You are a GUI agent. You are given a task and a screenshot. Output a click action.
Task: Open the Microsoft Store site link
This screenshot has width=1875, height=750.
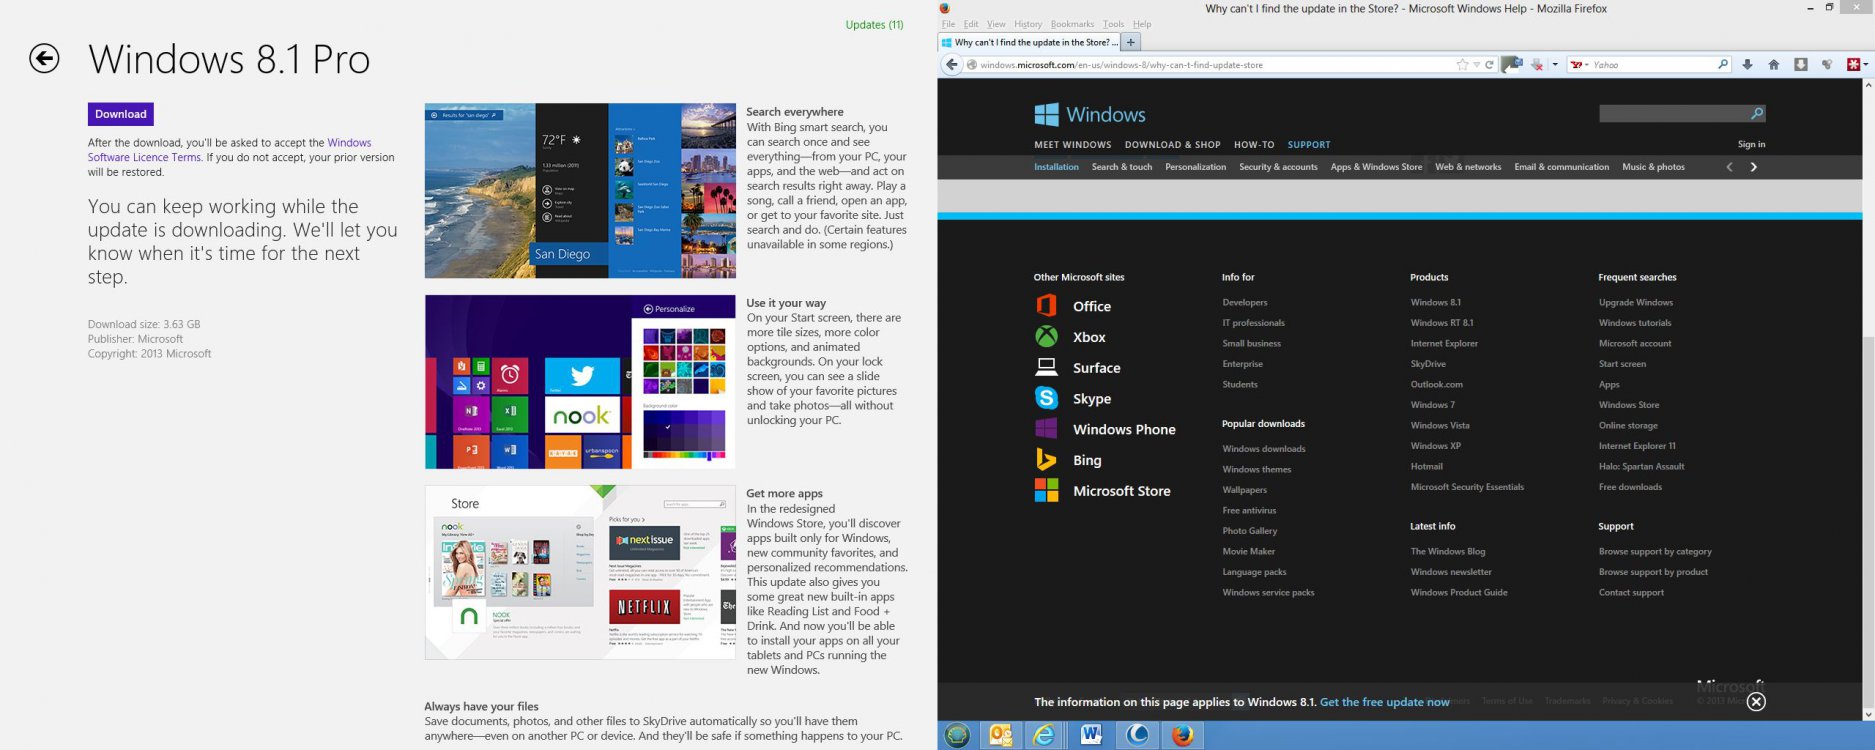coord(1102,491)
